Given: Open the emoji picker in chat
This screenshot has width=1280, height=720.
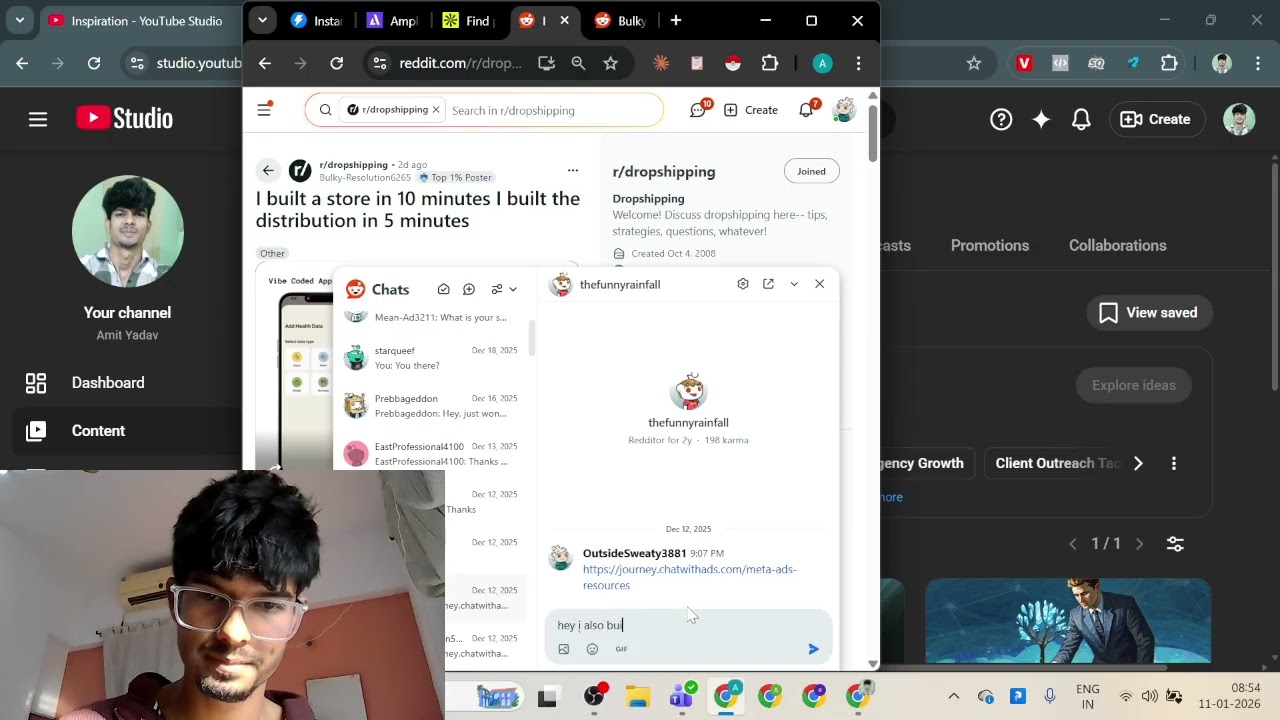Looking at the screenshot, I should (592, 649).
